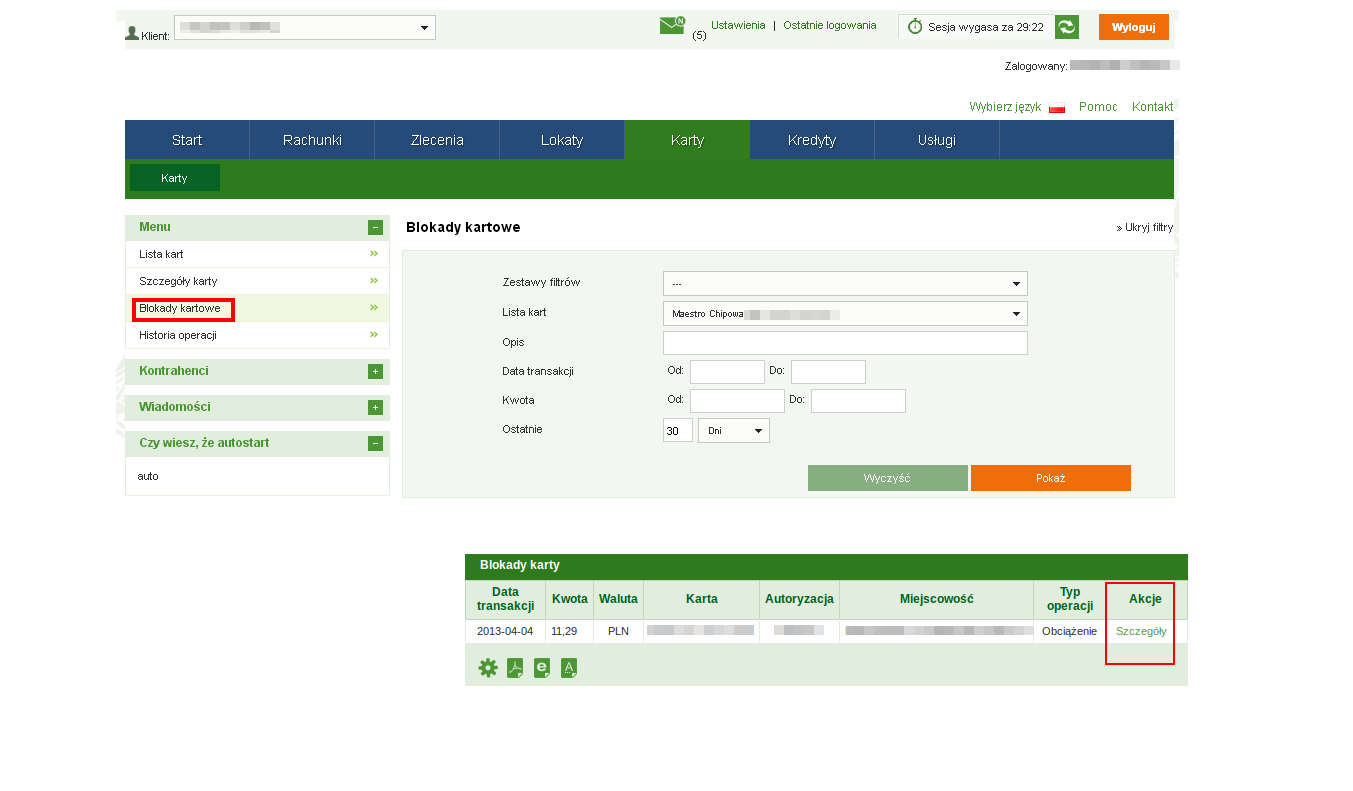
Task: Click the 'auto' text in autostart panel
Action: [148, 476]
